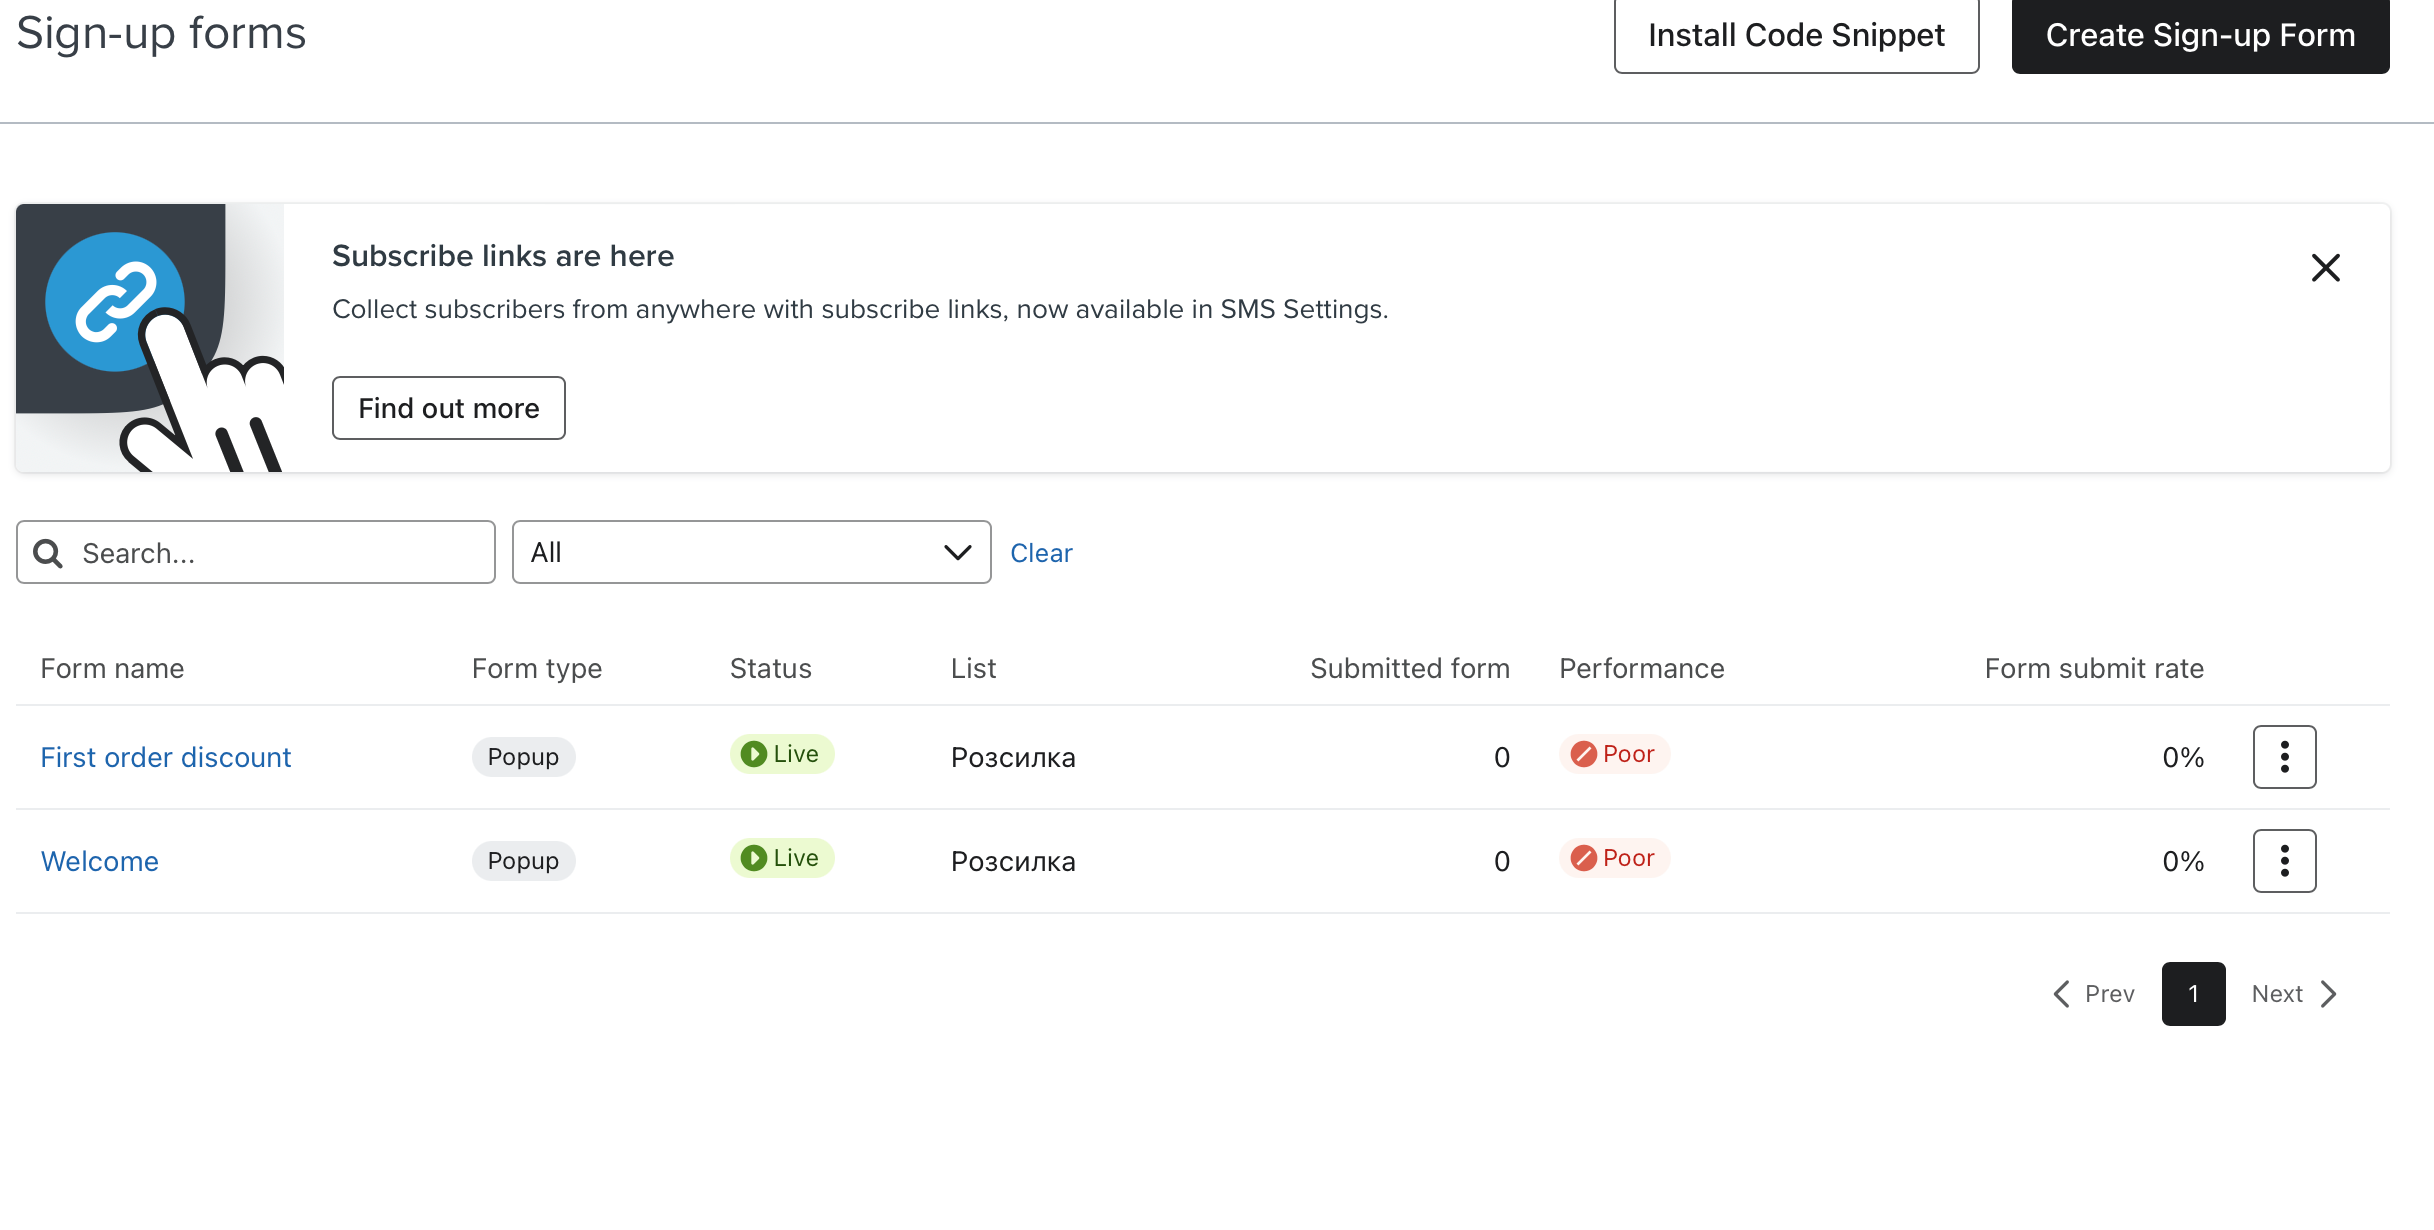Click the Status column header
This screenshot has height=1230, width=2434.
(x=771, y=668)
